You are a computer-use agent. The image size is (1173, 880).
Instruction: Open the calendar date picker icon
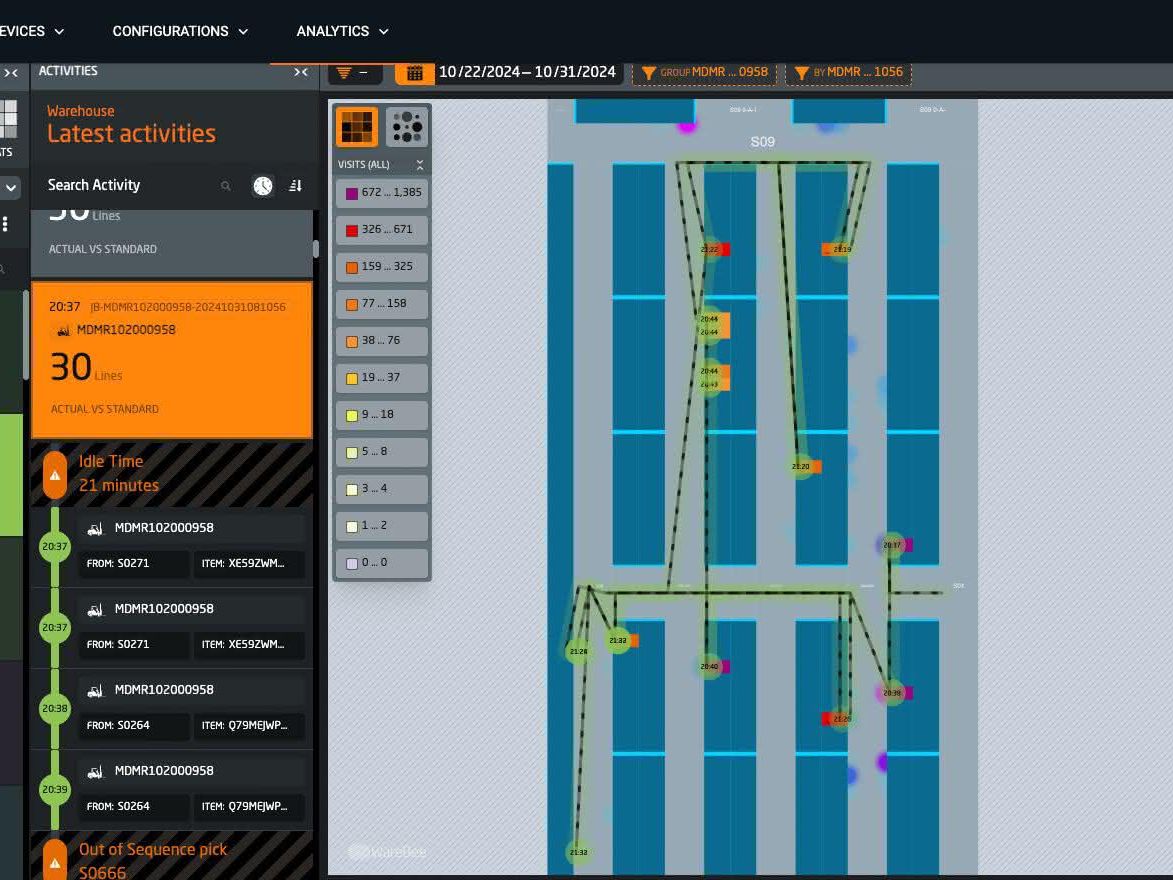[x=414, y=73]
